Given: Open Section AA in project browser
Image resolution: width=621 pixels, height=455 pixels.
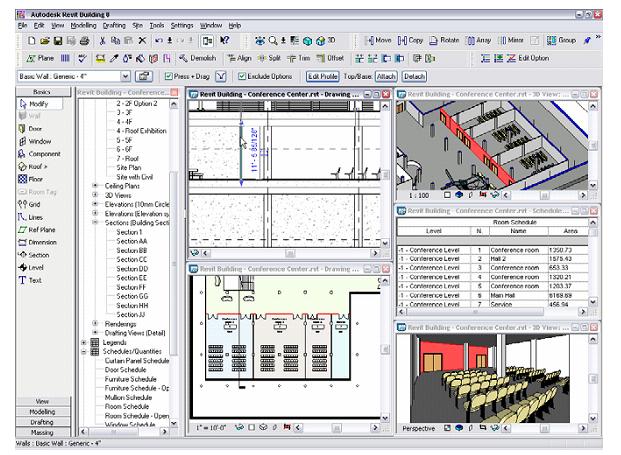Looking at the screenshot, I should [x=131, y=241].
